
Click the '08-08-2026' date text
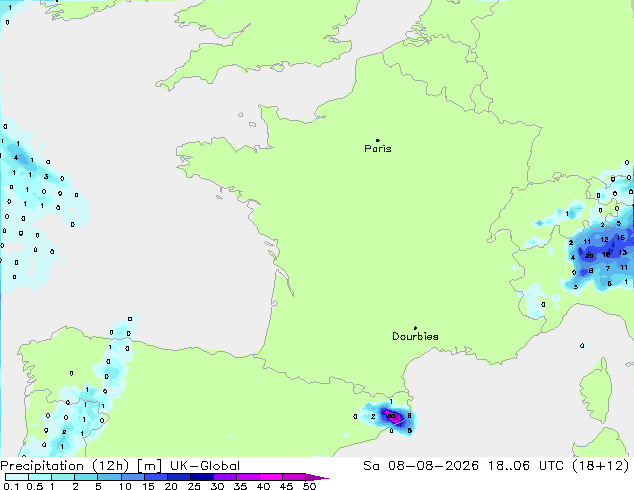click(433, 466)
